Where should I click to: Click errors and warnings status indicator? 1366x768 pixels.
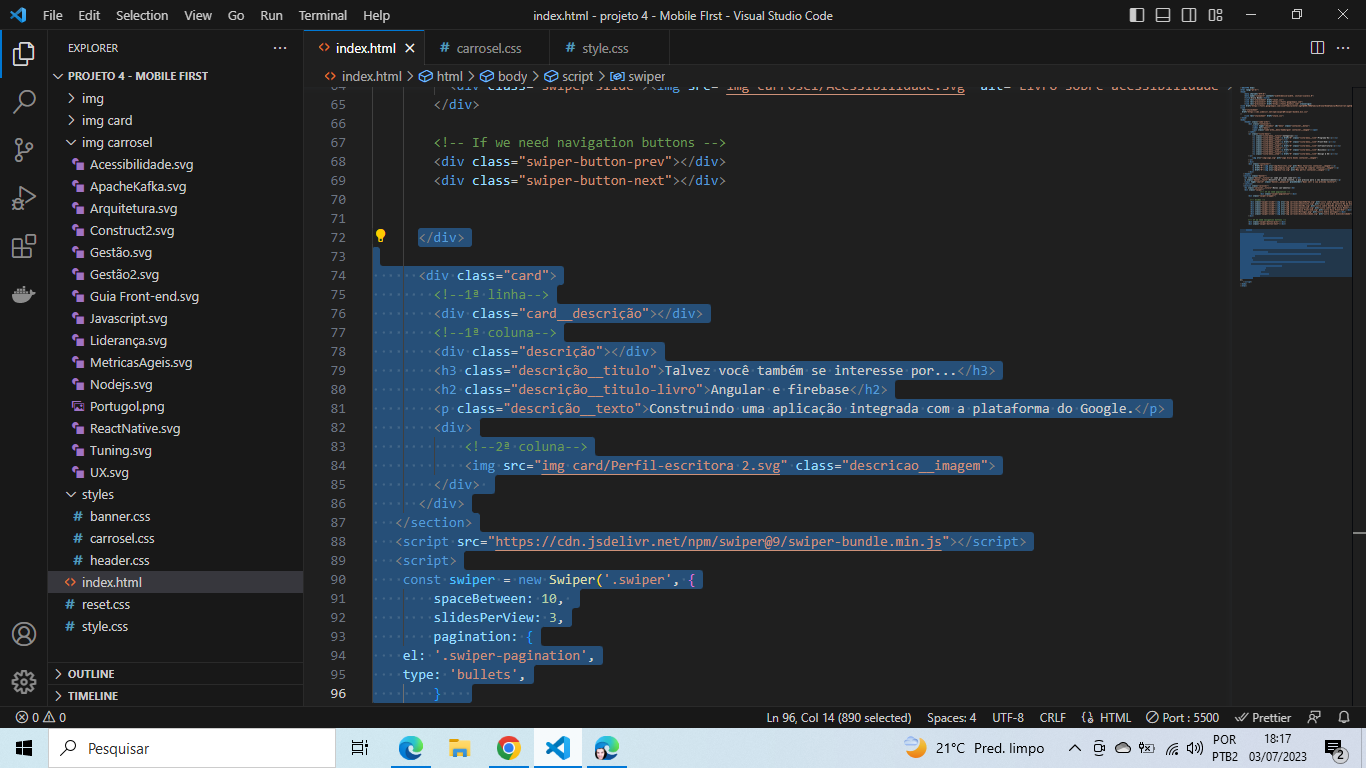(x=41, y=718)
